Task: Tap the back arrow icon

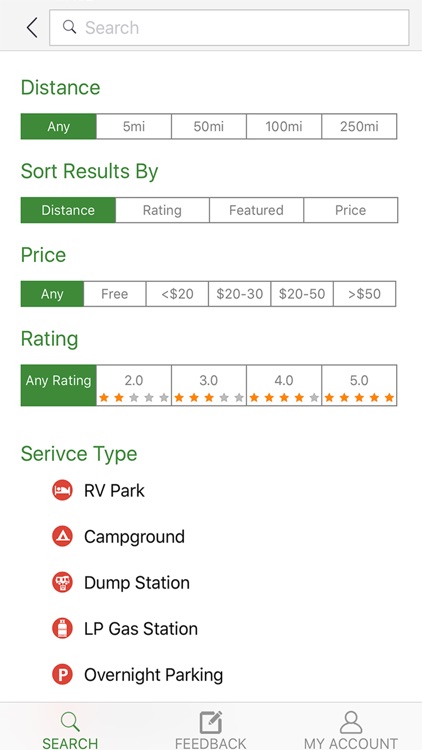Action: [x=32, y=28]
